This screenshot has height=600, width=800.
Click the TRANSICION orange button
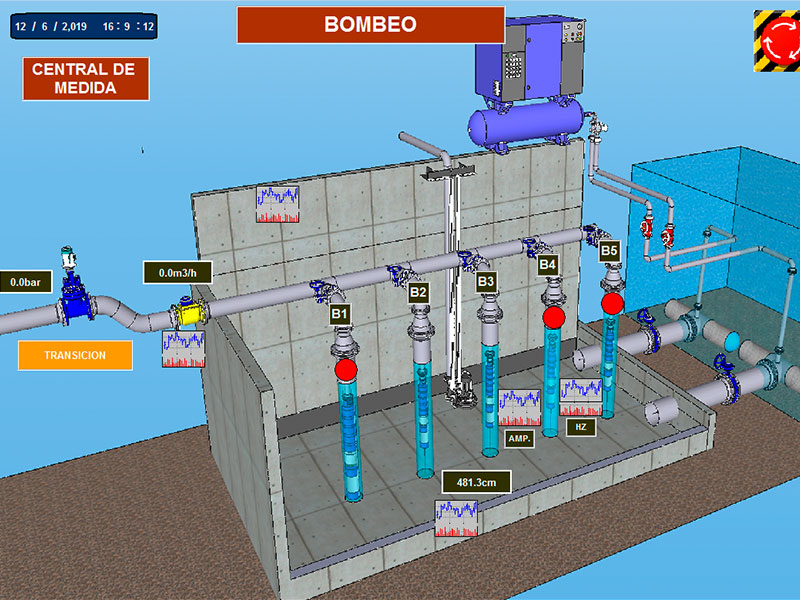(x=75, y=355)
